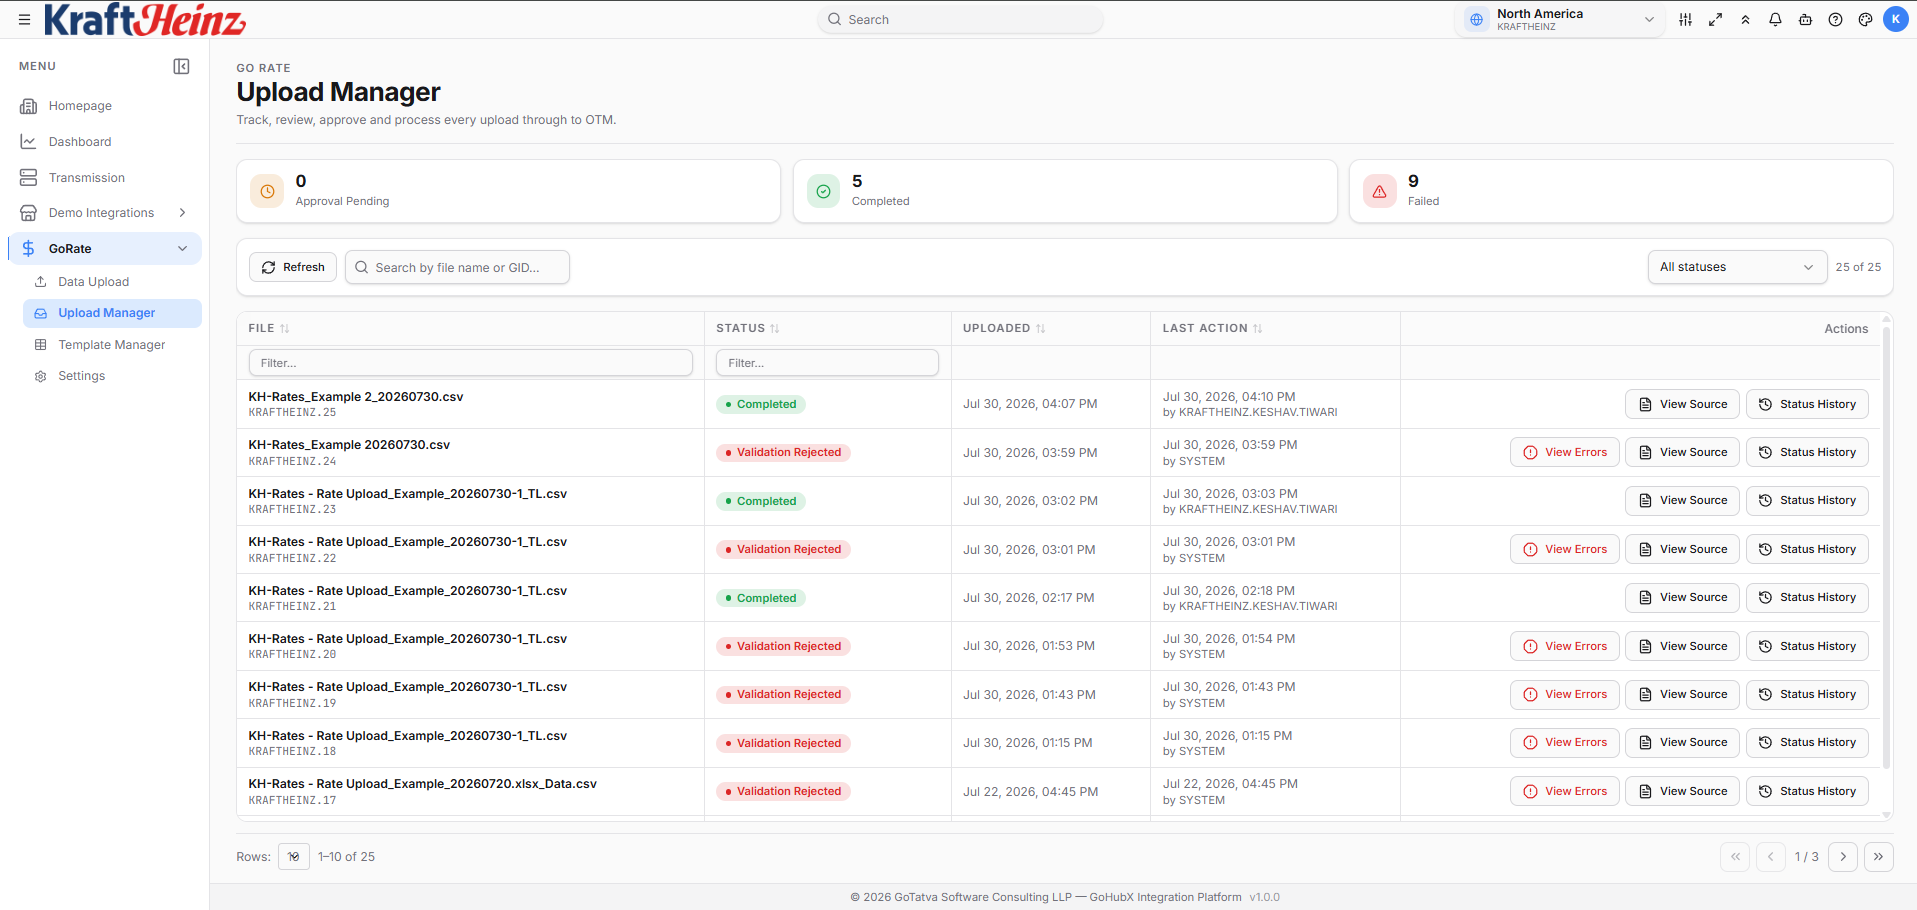Click uploaded time Jul 22, 2026, 04:45 PM
The width and height of the screenshot is (1917, 910).
point(1030,792)
